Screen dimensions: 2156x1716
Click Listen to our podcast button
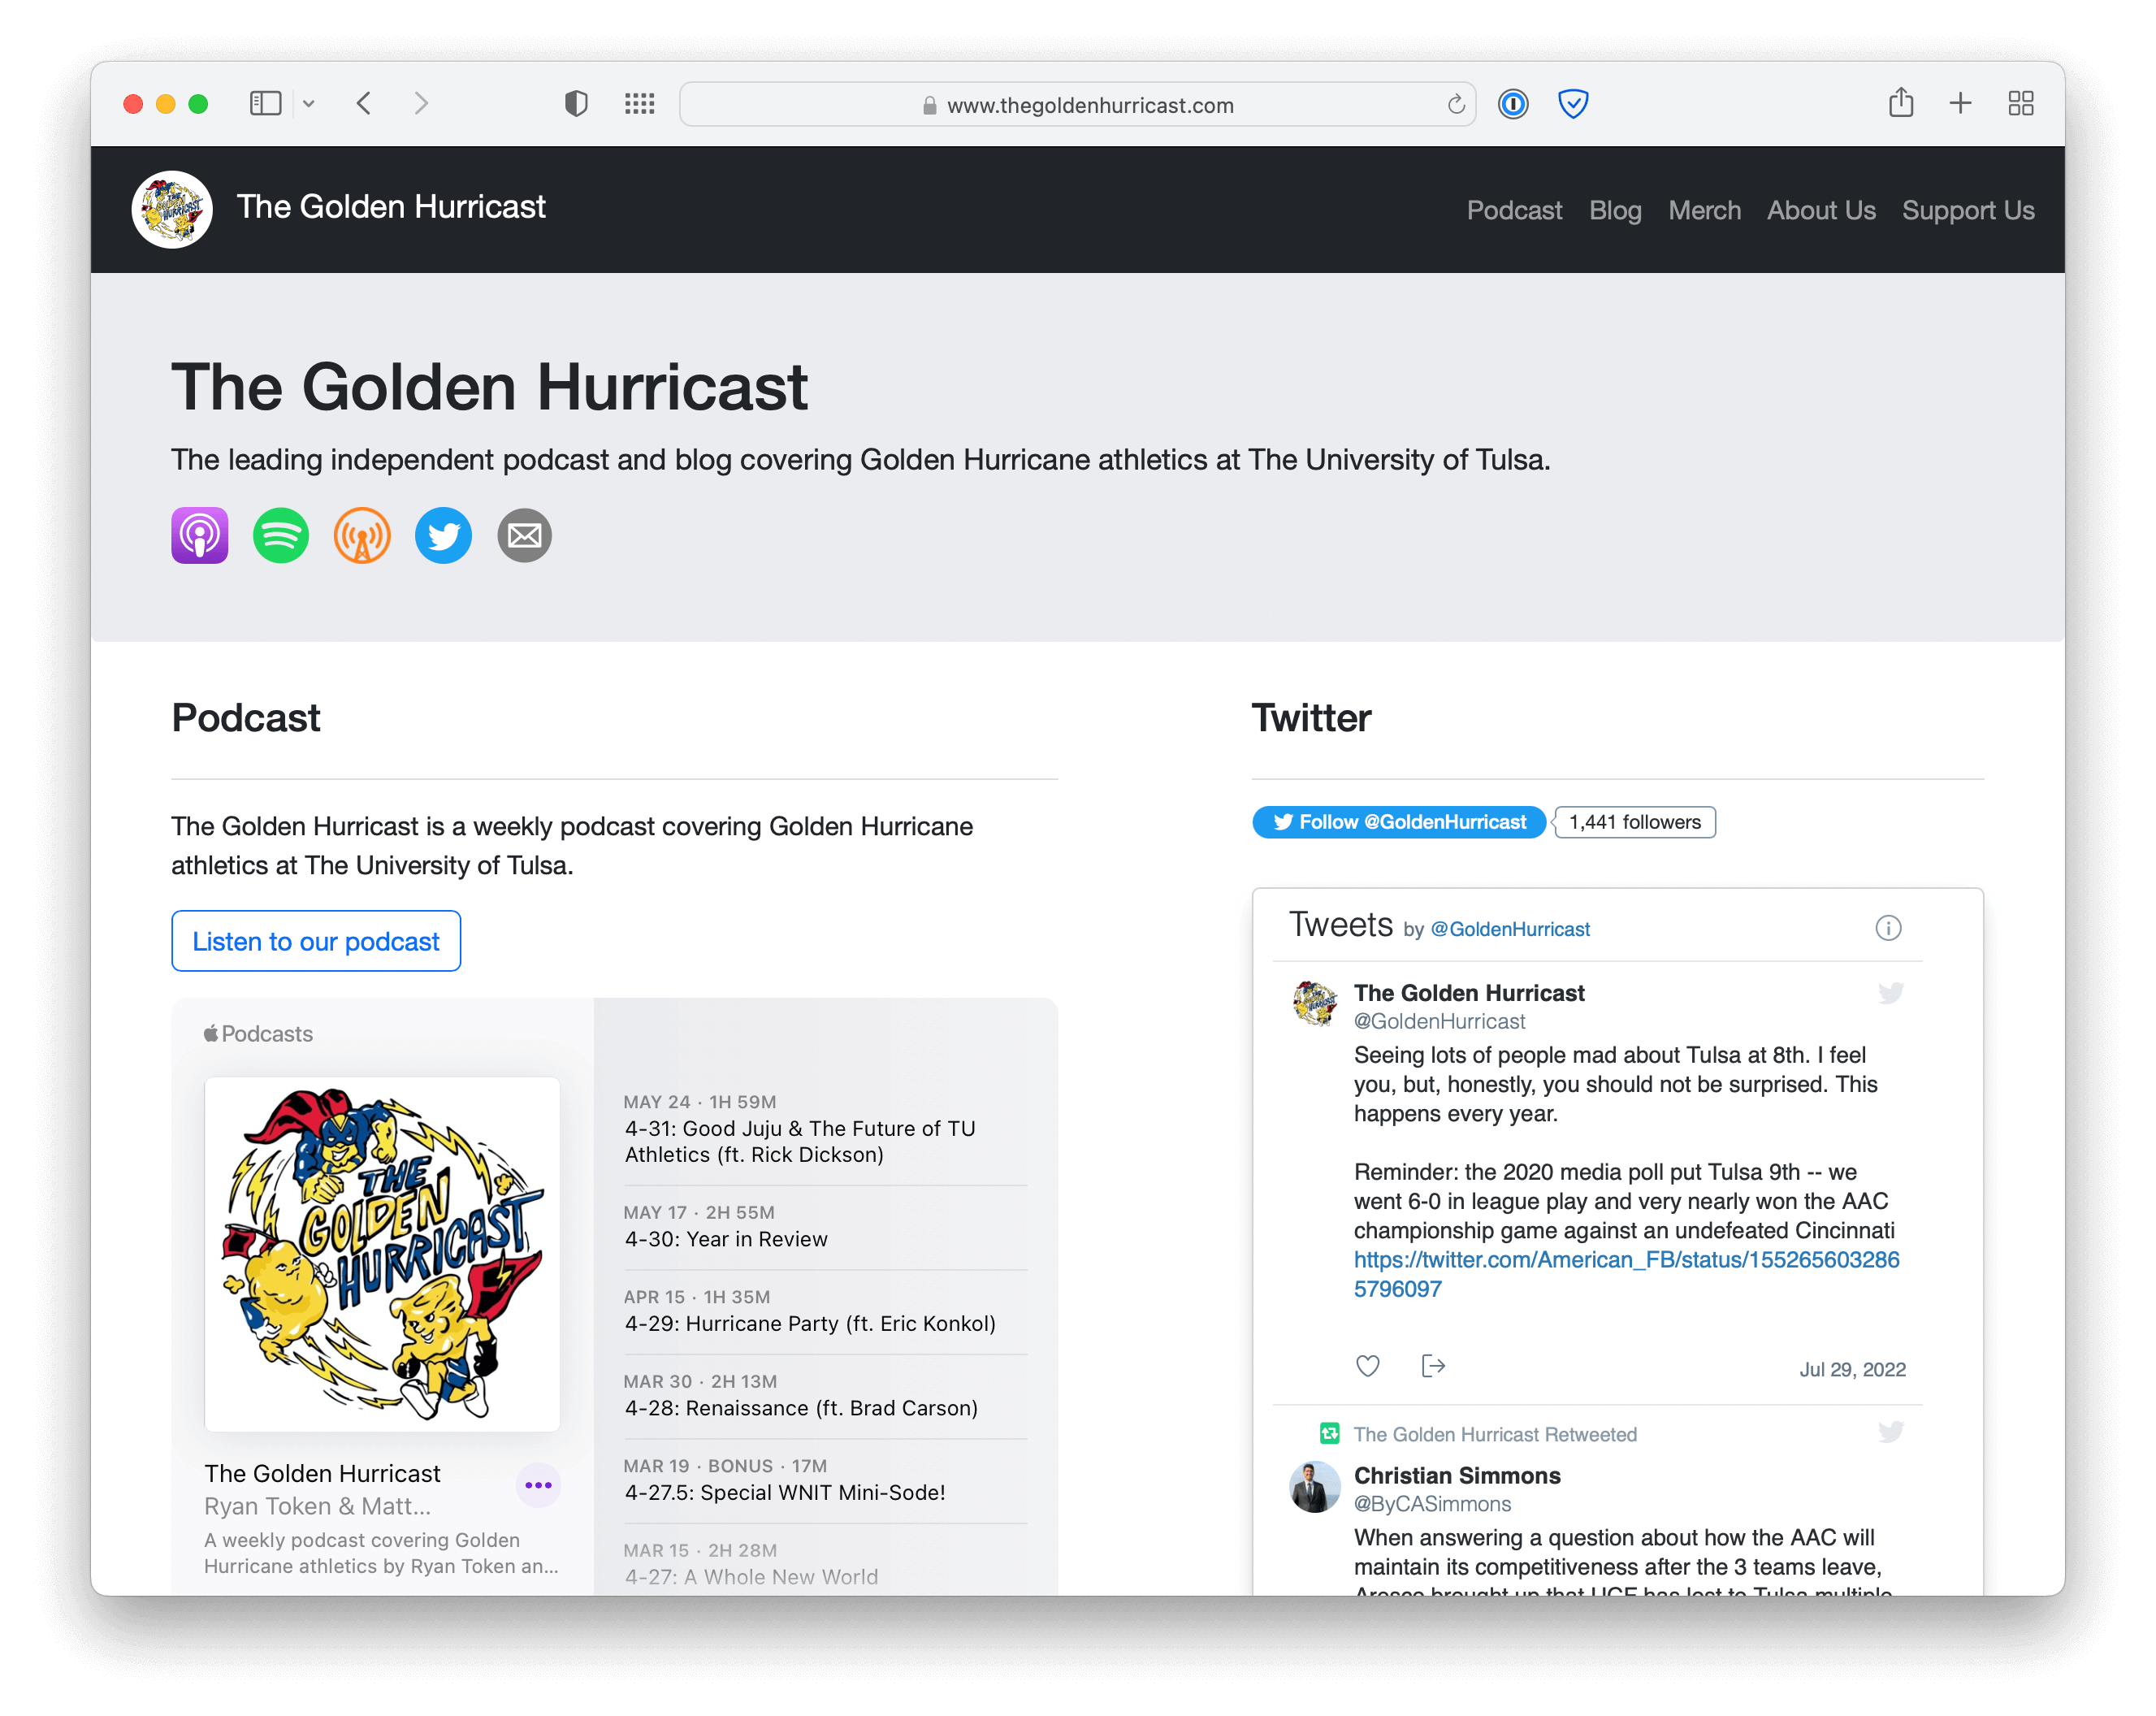click(x=316, y=941)
